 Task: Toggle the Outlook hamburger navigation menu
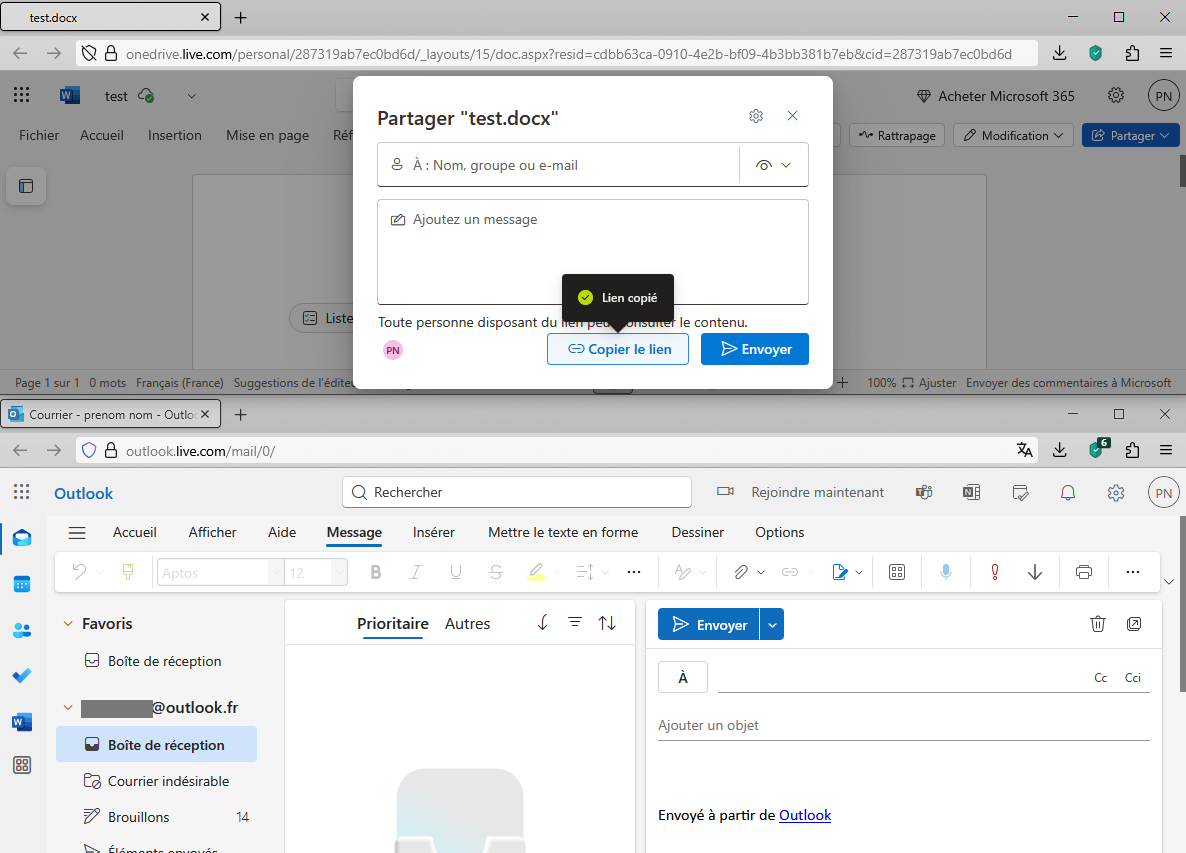pyautogui.click(x=77, y=533)
